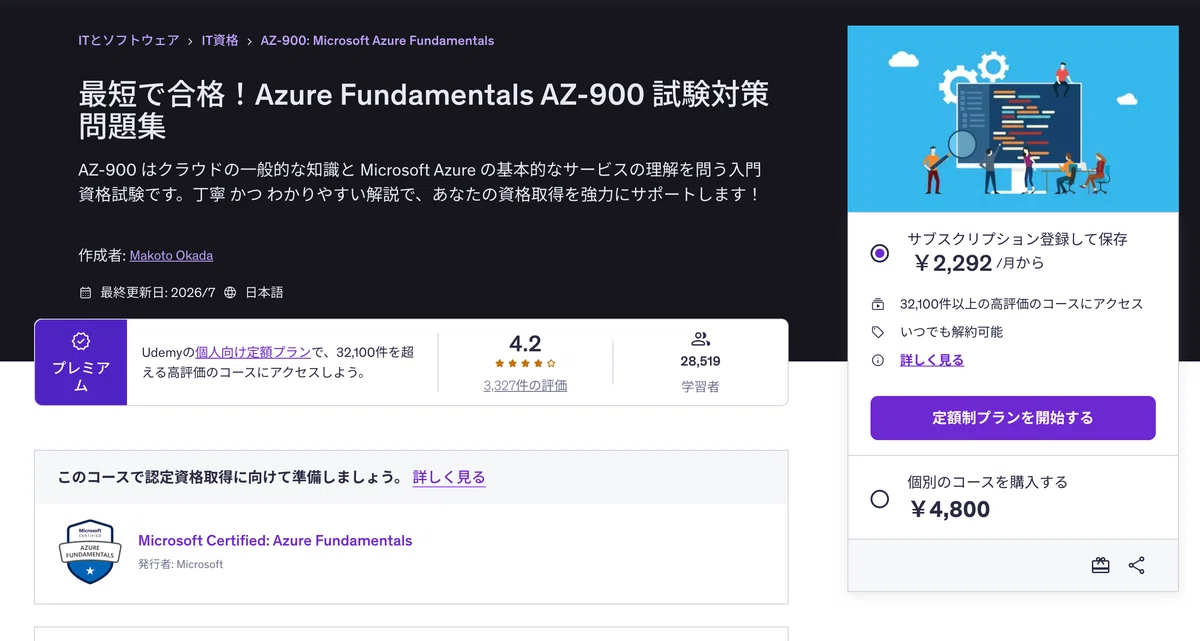The image size is (1200, 641).
Task: Click the last-updated calendar icon
Action: [x=85, y=293]
